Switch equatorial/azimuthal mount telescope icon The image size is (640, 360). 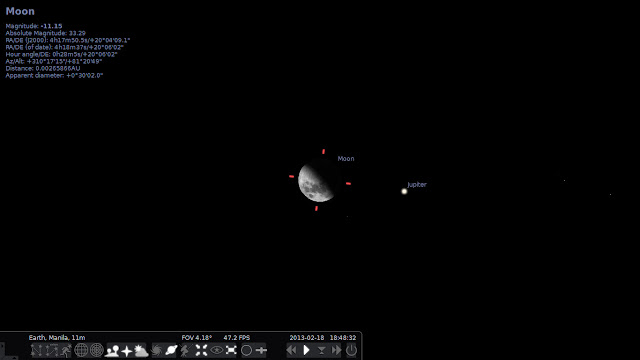point(186,350)
